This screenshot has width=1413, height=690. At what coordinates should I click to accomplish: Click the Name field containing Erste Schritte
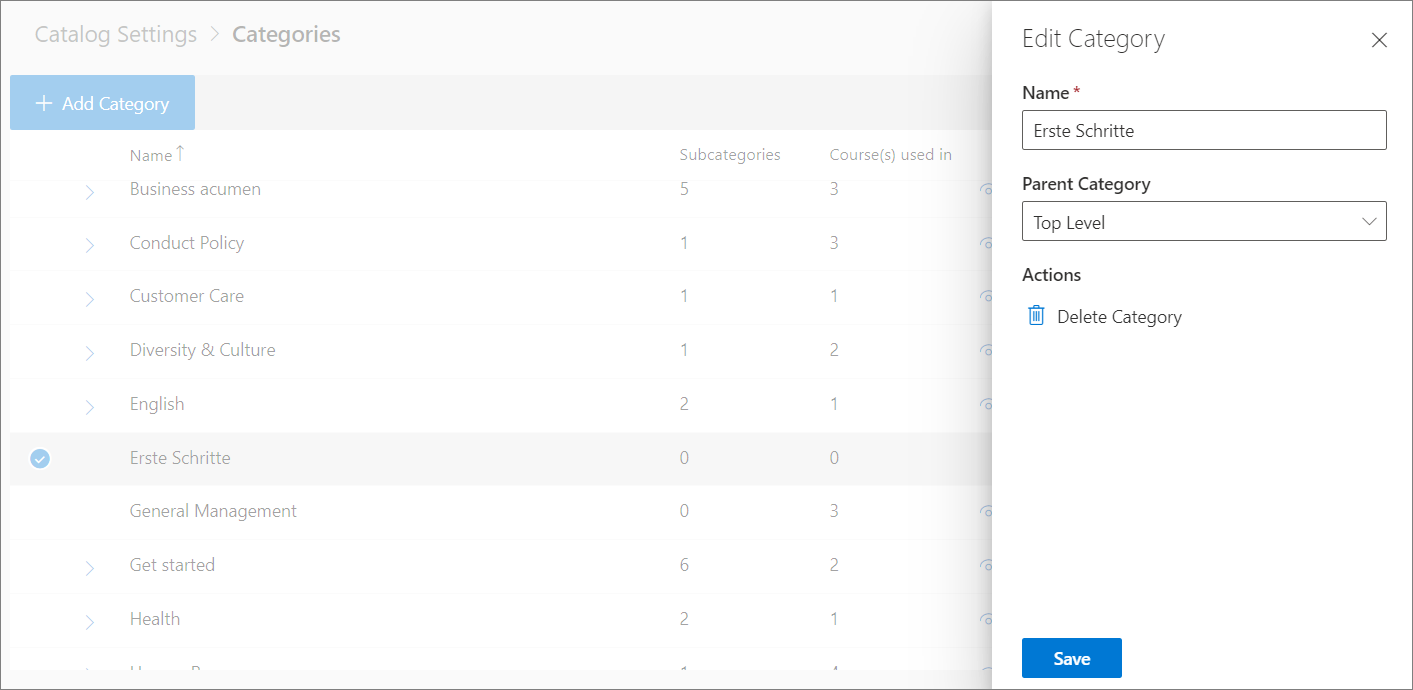tap(1203, 131)
